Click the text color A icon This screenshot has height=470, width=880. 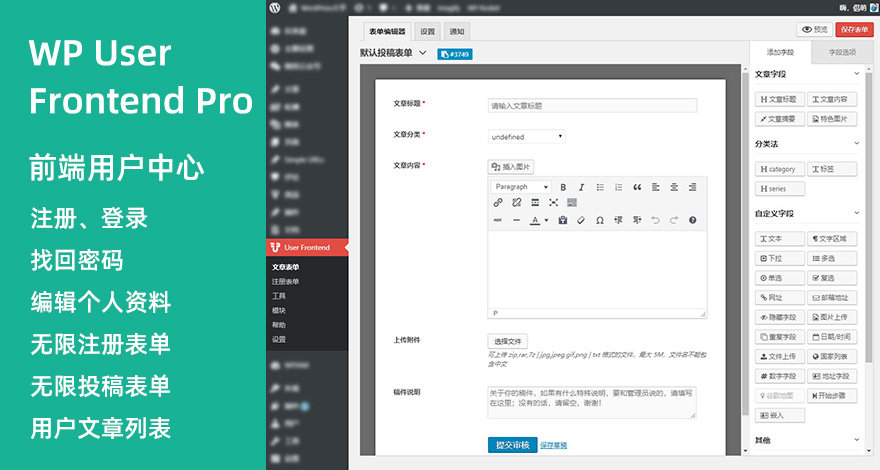pos(535,220)
